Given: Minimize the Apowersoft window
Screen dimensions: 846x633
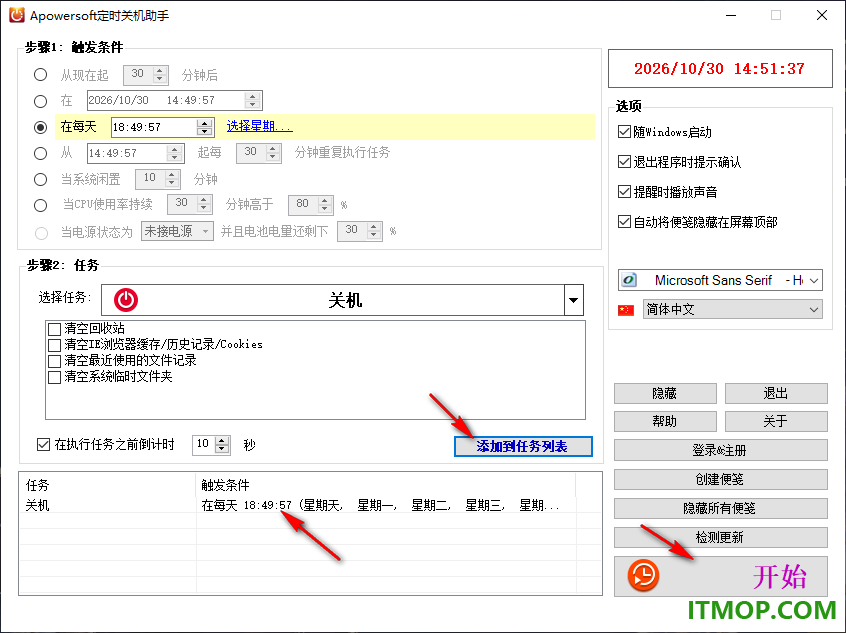Looking at the screenshot, I should pos(731,15).
